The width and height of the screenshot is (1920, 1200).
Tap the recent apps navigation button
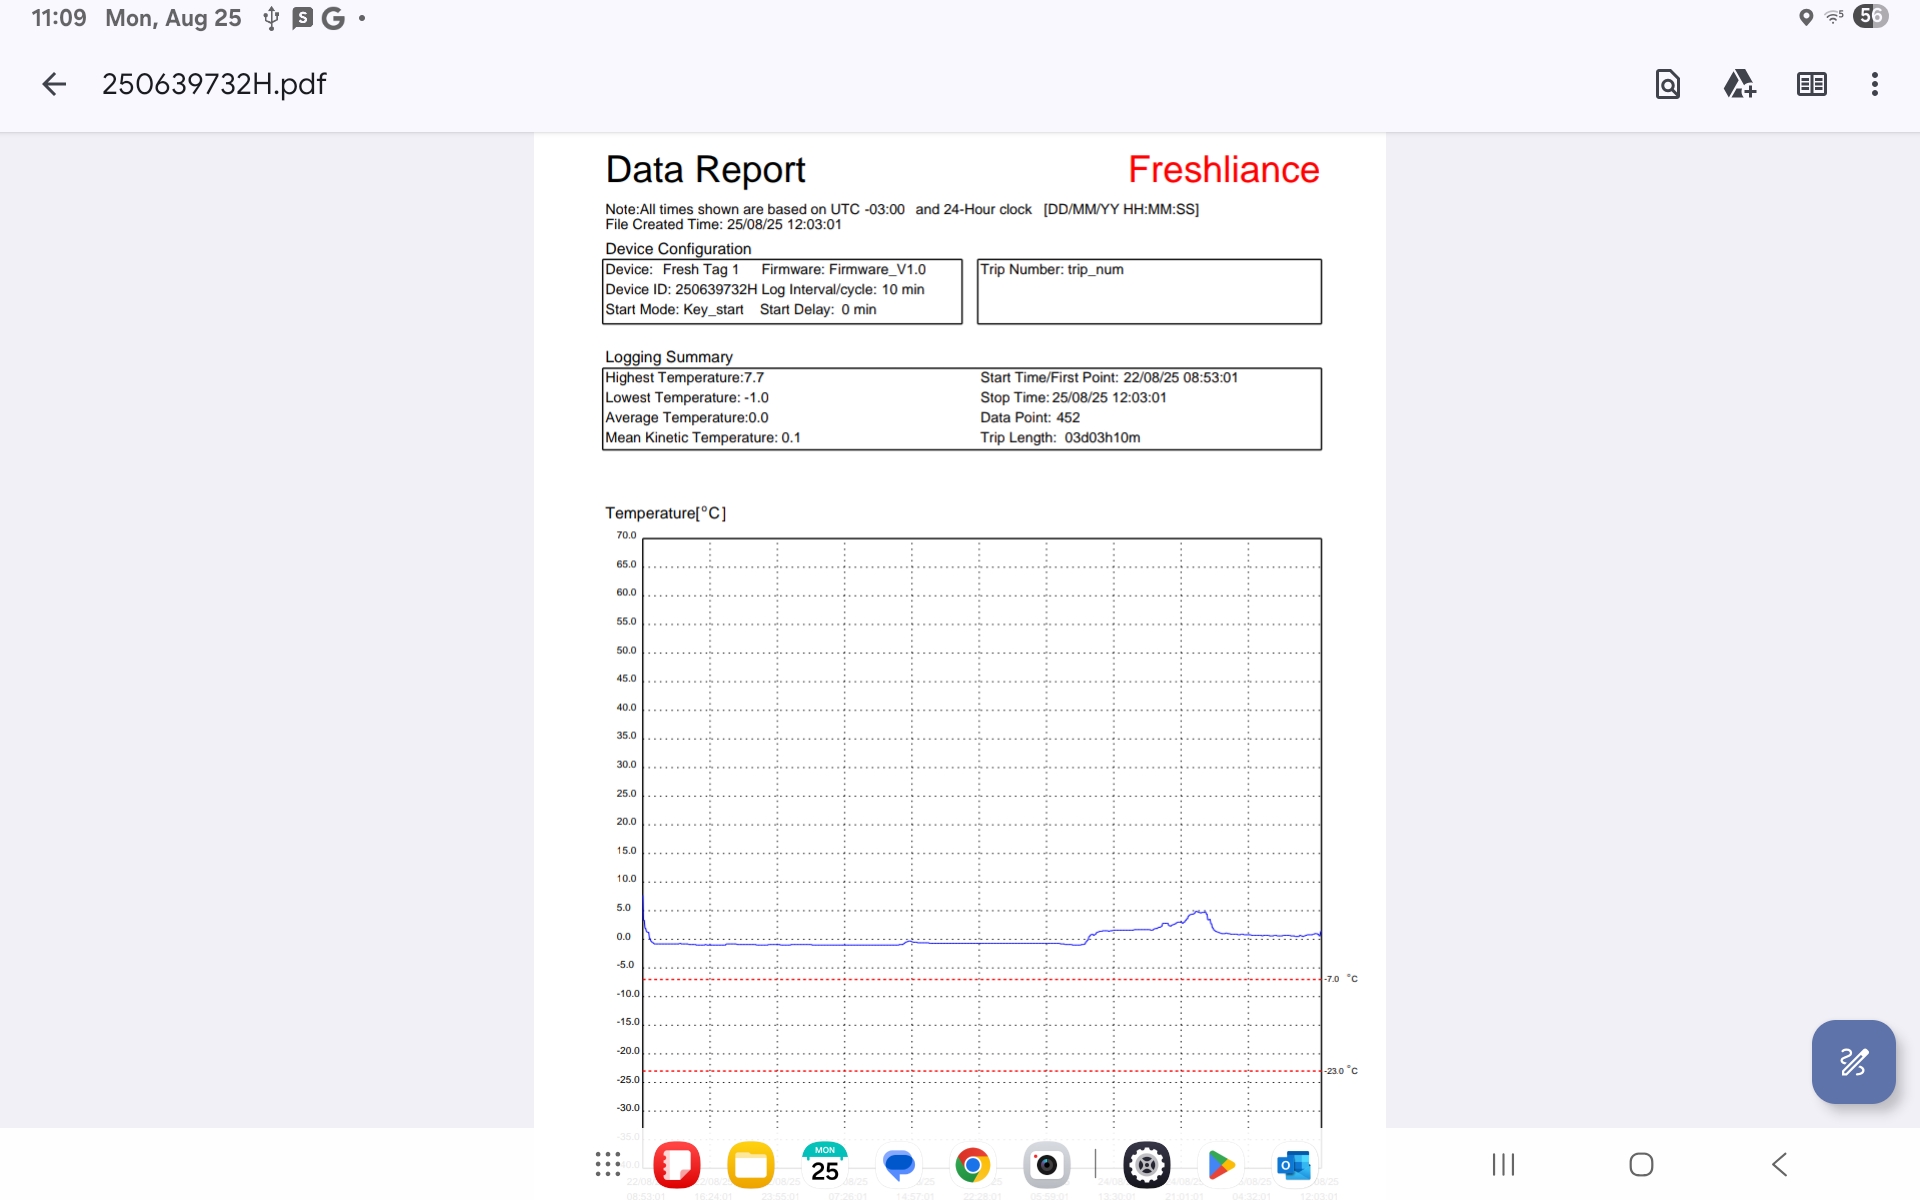pyautogui.click(x=1503, y=1164)
